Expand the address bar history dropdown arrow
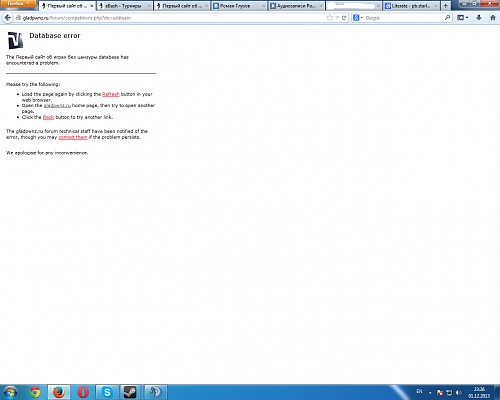 (337, 18)
